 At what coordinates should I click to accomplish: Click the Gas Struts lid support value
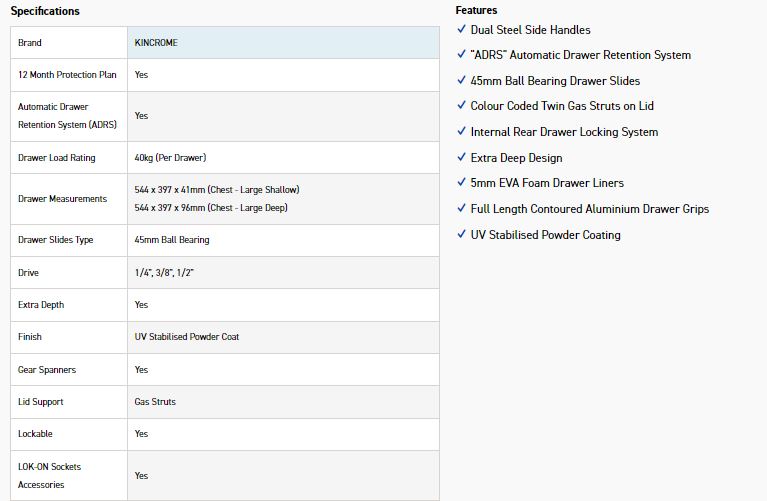coord(155,402)
